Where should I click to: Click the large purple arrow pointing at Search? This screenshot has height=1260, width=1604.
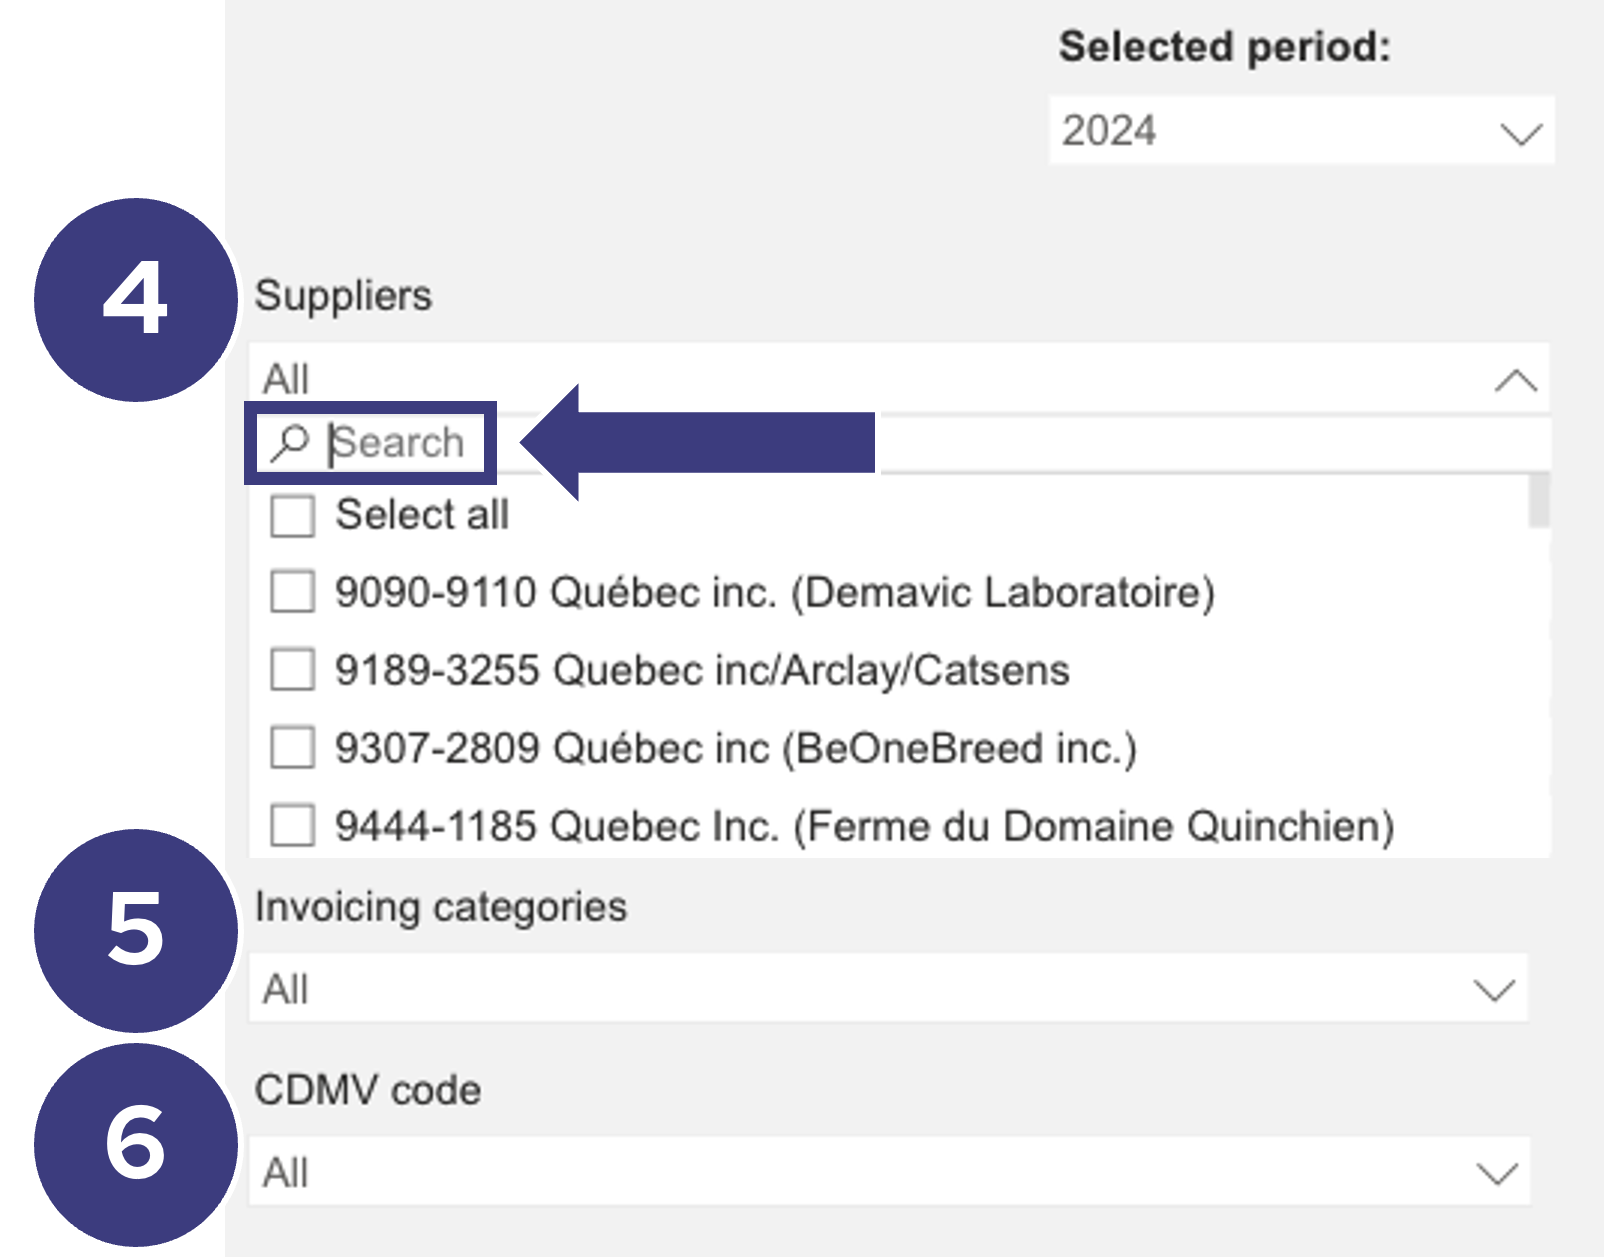click(698, 442)
